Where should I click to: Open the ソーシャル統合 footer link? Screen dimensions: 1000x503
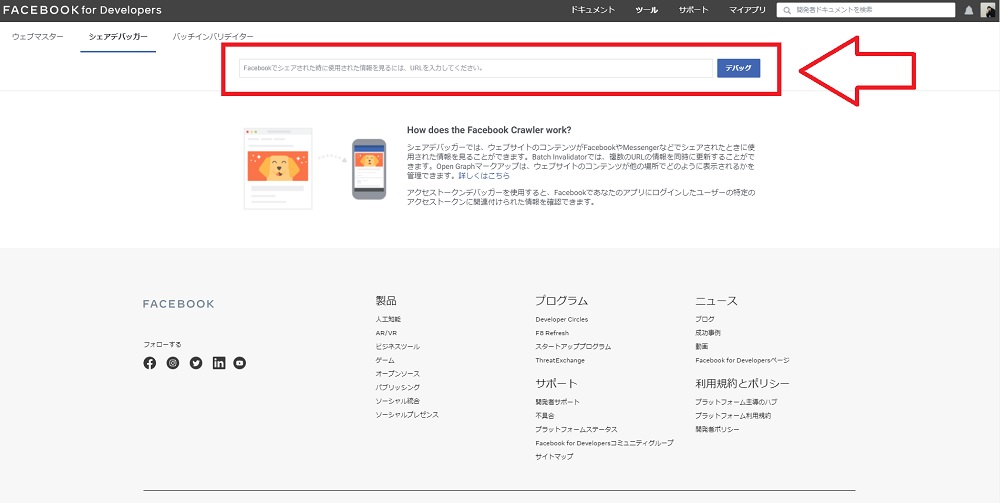pos(398,401)
